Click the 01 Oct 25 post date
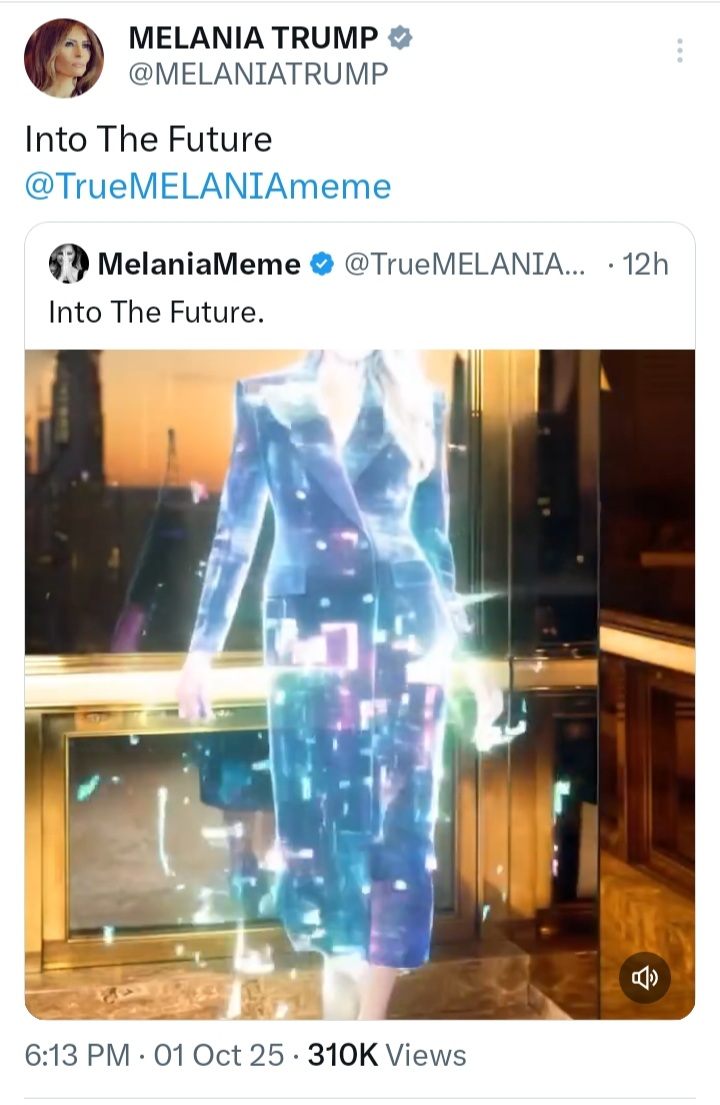The height and width of the screenshot is (1105, 720). click(219, 1056)
